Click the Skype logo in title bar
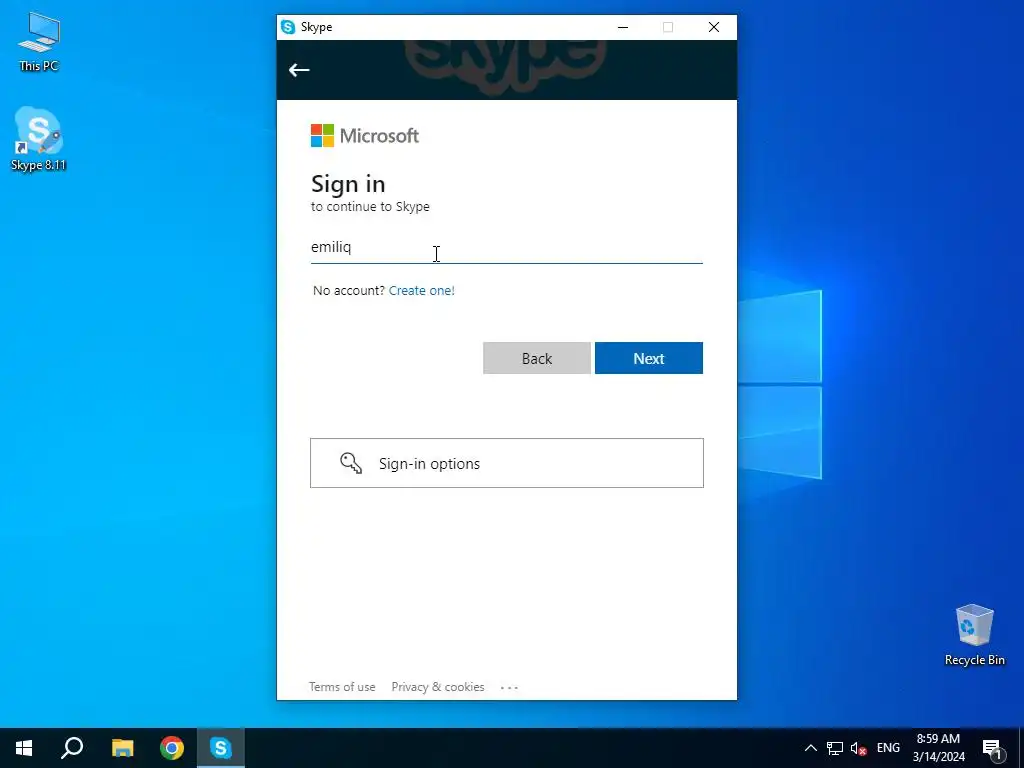1024x768 pixels. click(288, 27)
